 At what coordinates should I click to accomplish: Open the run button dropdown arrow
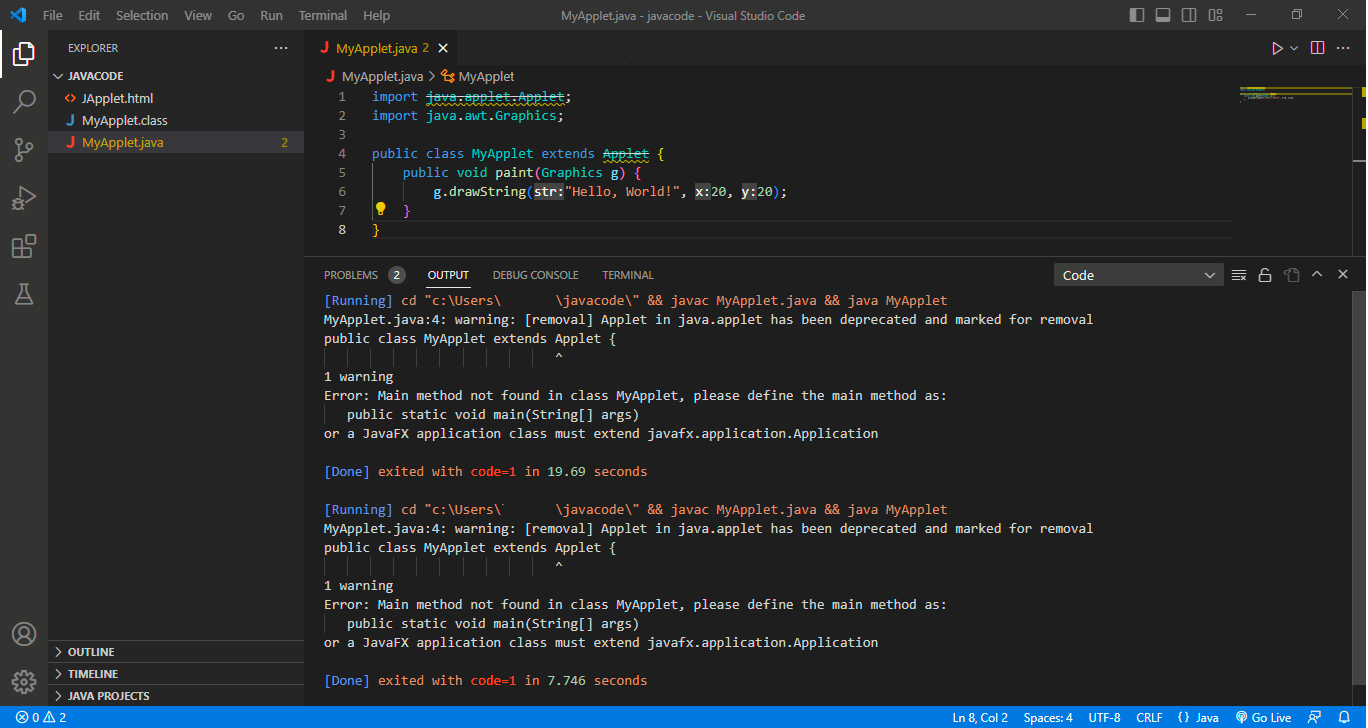[1294, 48]
